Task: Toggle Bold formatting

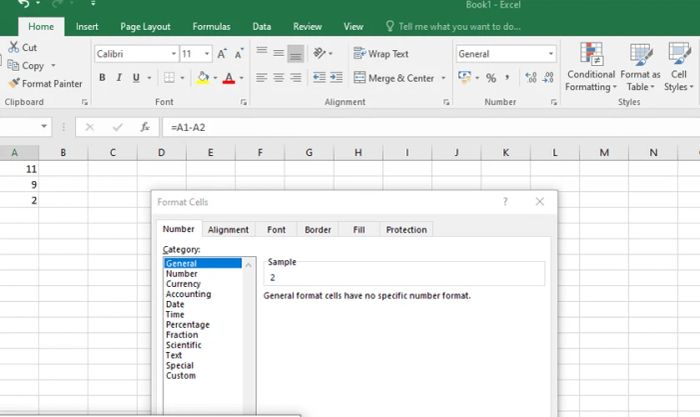Action: [102, 78]
